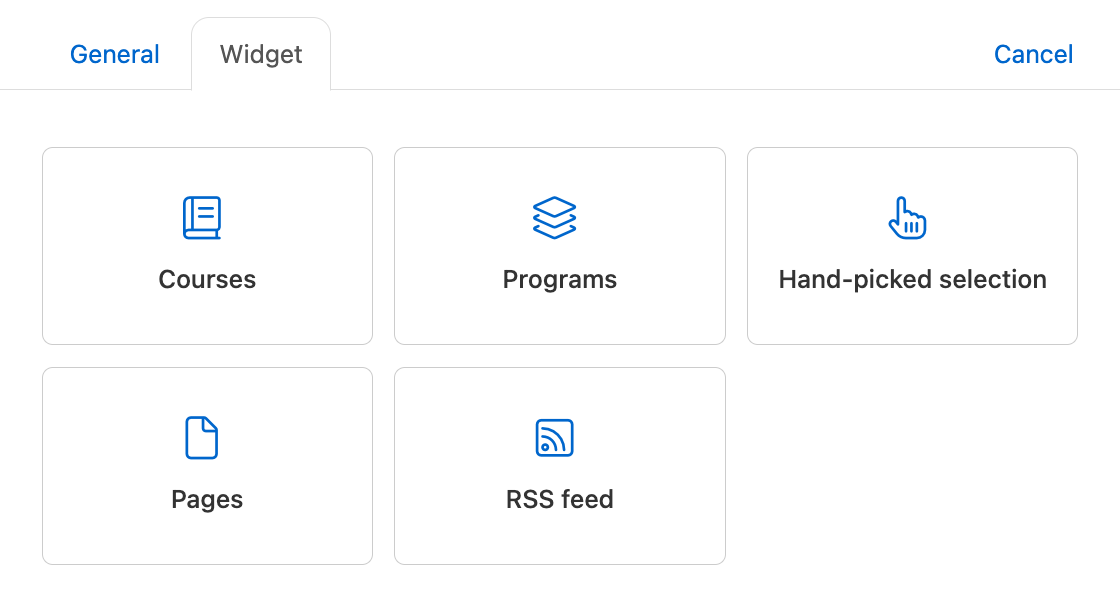Close widget chooser with Cancel link
This screenshot has width=1120, height=612.
pos(1033,54)
